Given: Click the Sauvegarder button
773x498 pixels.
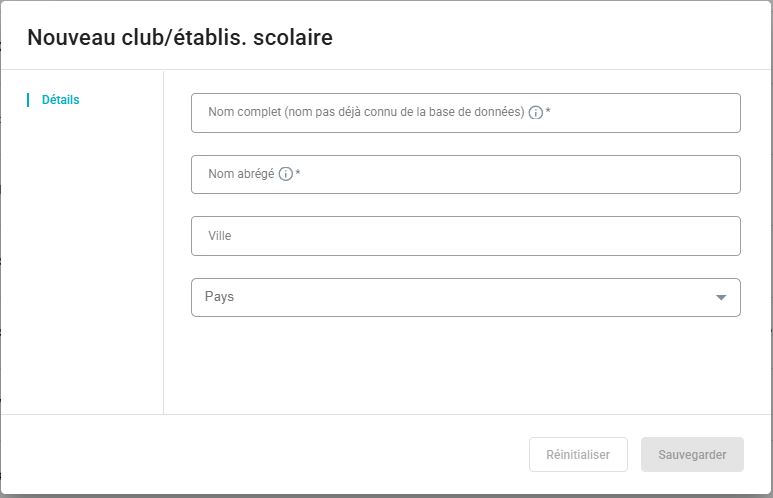Looking at the screenshot, I should point(692,455).
